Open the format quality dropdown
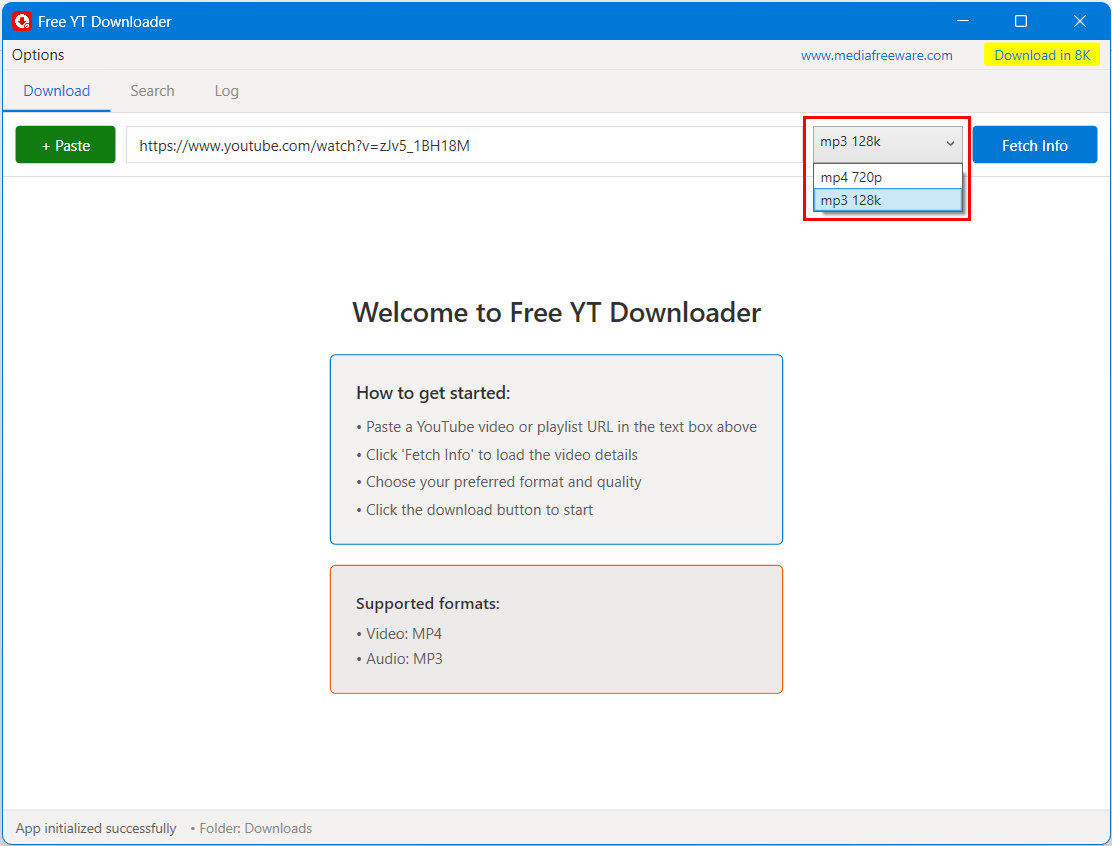1112x846 pixels. click(x=886, y=143)
